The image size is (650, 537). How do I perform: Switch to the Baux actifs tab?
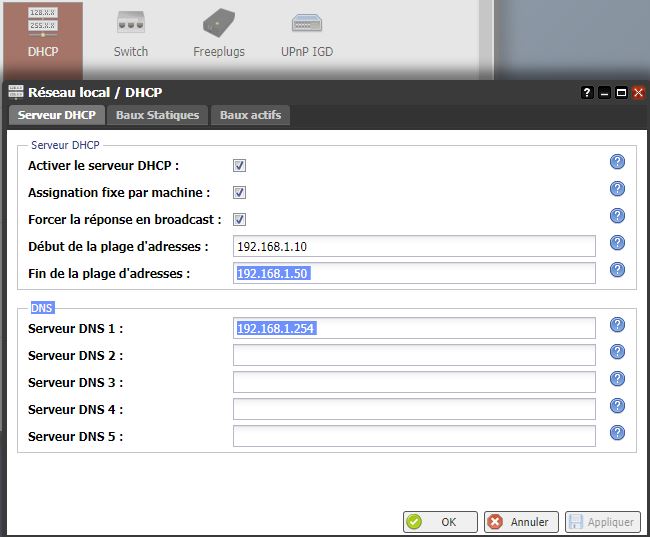[x=250, y=115]
